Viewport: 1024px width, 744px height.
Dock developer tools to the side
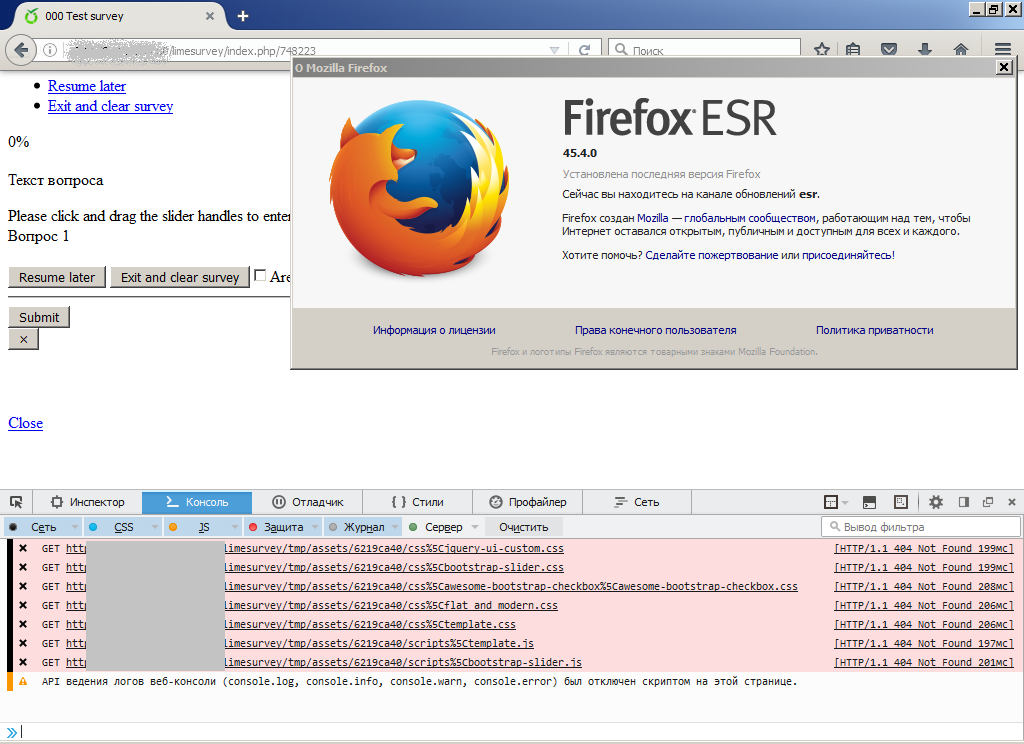click(x=963, y=502)
